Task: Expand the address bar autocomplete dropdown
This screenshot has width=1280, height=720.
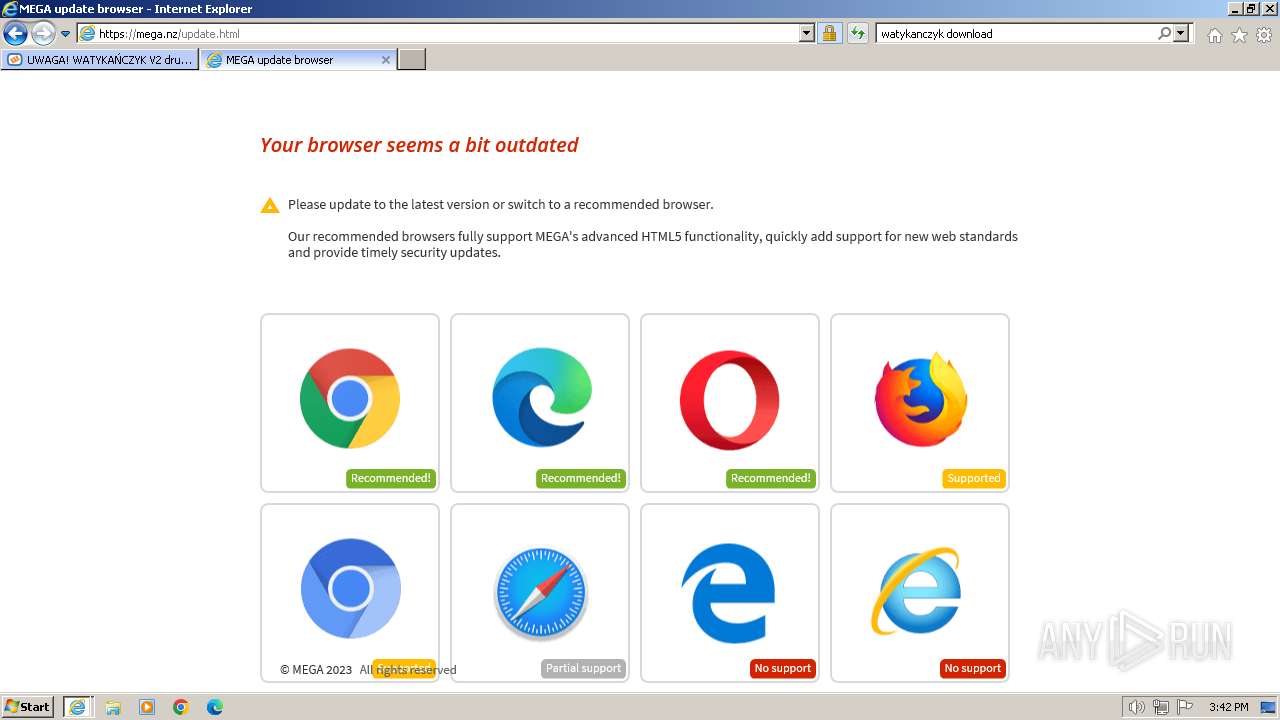Action: (807, 34)
